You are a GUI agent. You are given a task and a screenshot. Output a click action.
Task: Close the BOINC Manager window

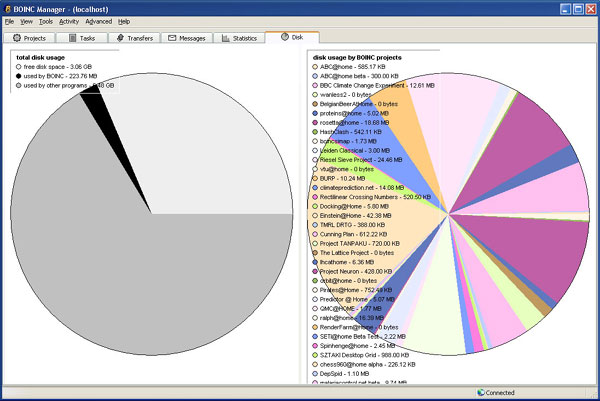pyautogui.click(x=591, y=9)
